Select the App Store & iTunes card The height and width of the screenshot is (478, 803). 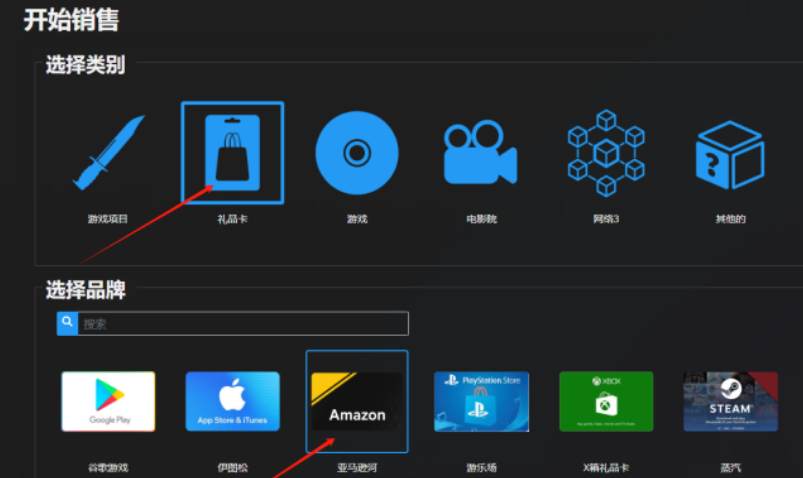click(x=233, y=401)
